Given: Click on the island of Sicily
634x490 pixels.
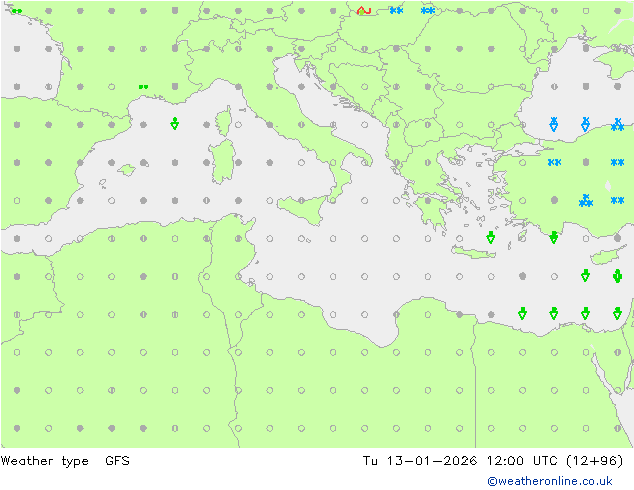Looking at the screenshot, I should tap(303, 209).
